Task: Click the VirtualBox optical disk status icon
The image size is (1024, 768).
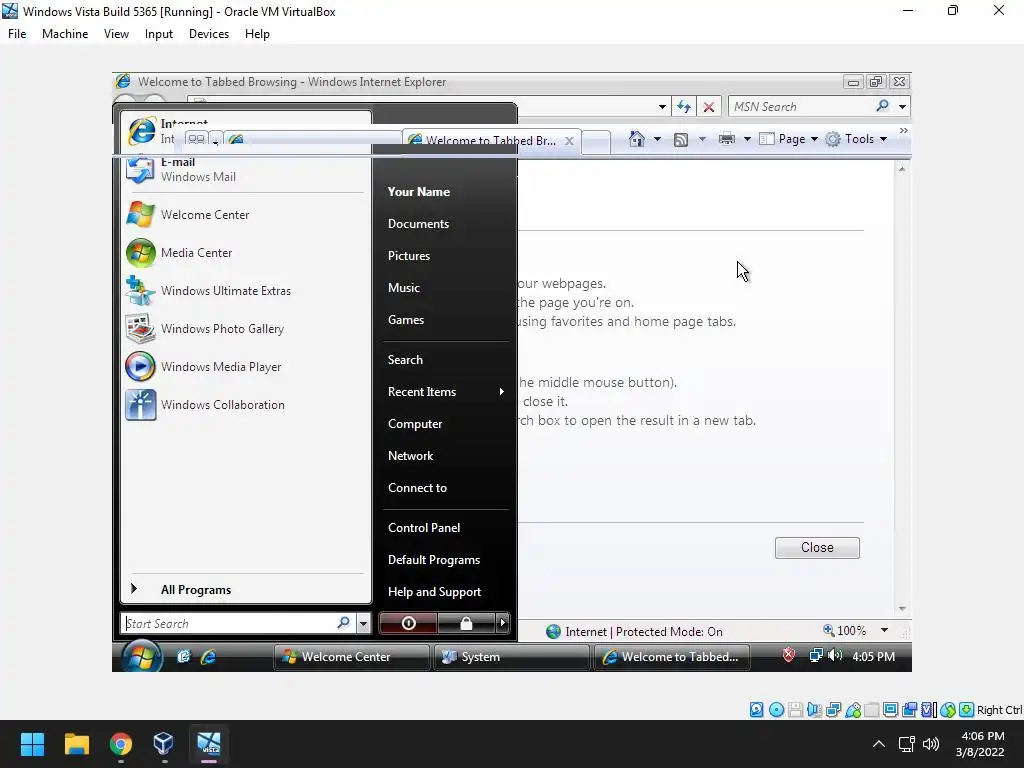Action: [776, 710]
